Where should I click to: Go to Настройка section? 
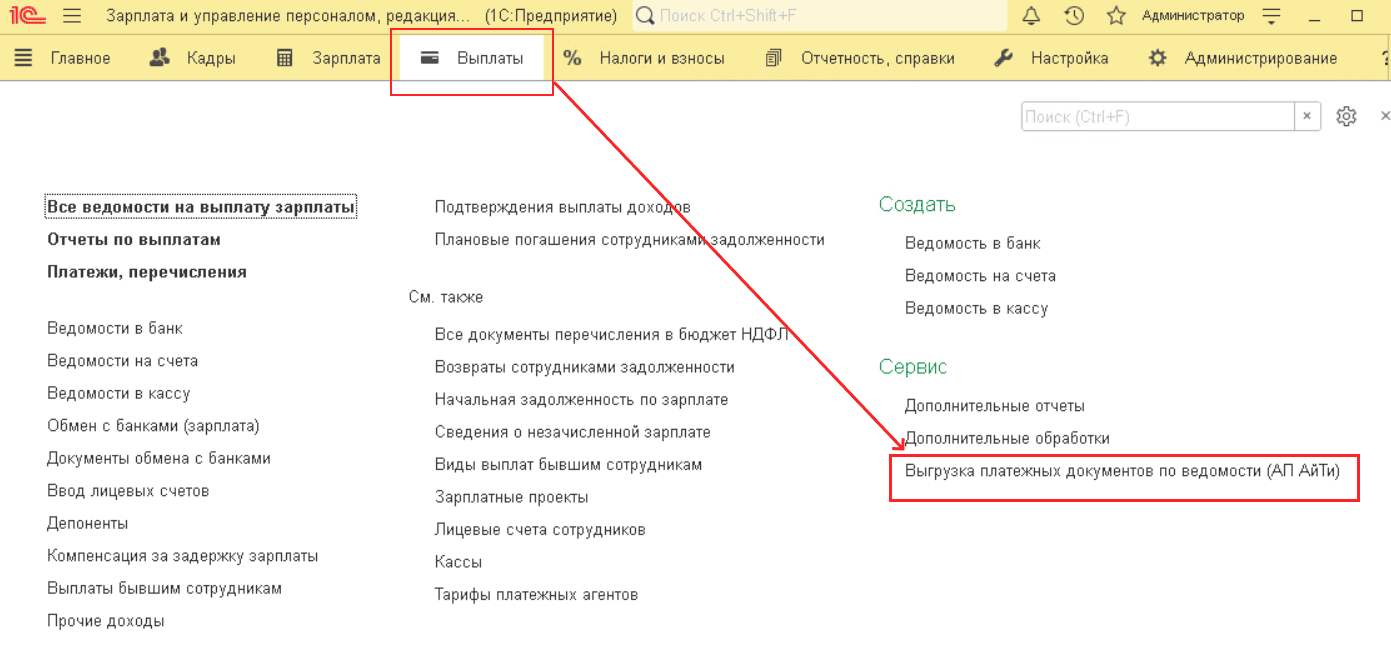pos(1052,58)
